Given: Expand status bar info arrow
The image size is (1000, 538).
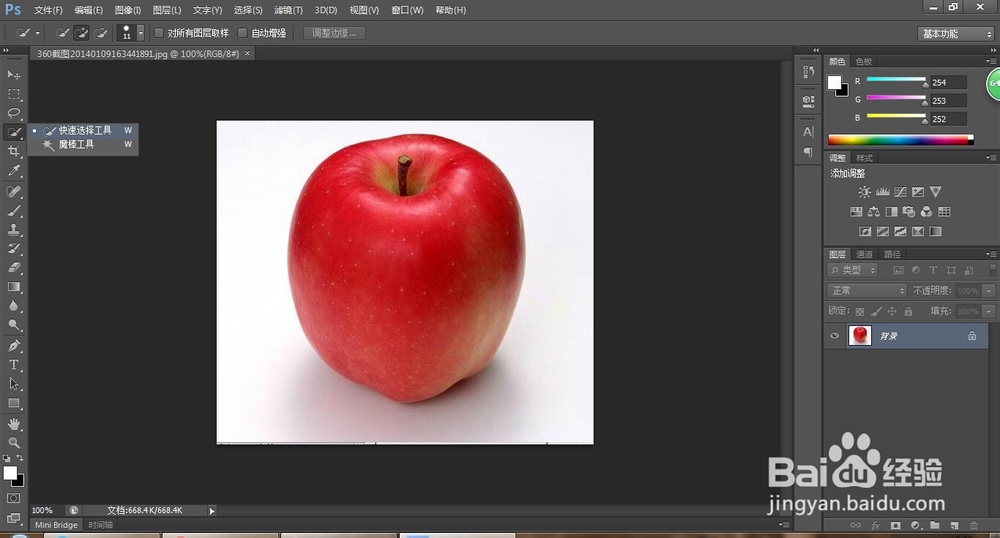Looking at the screenshot, I should [212, 511].
